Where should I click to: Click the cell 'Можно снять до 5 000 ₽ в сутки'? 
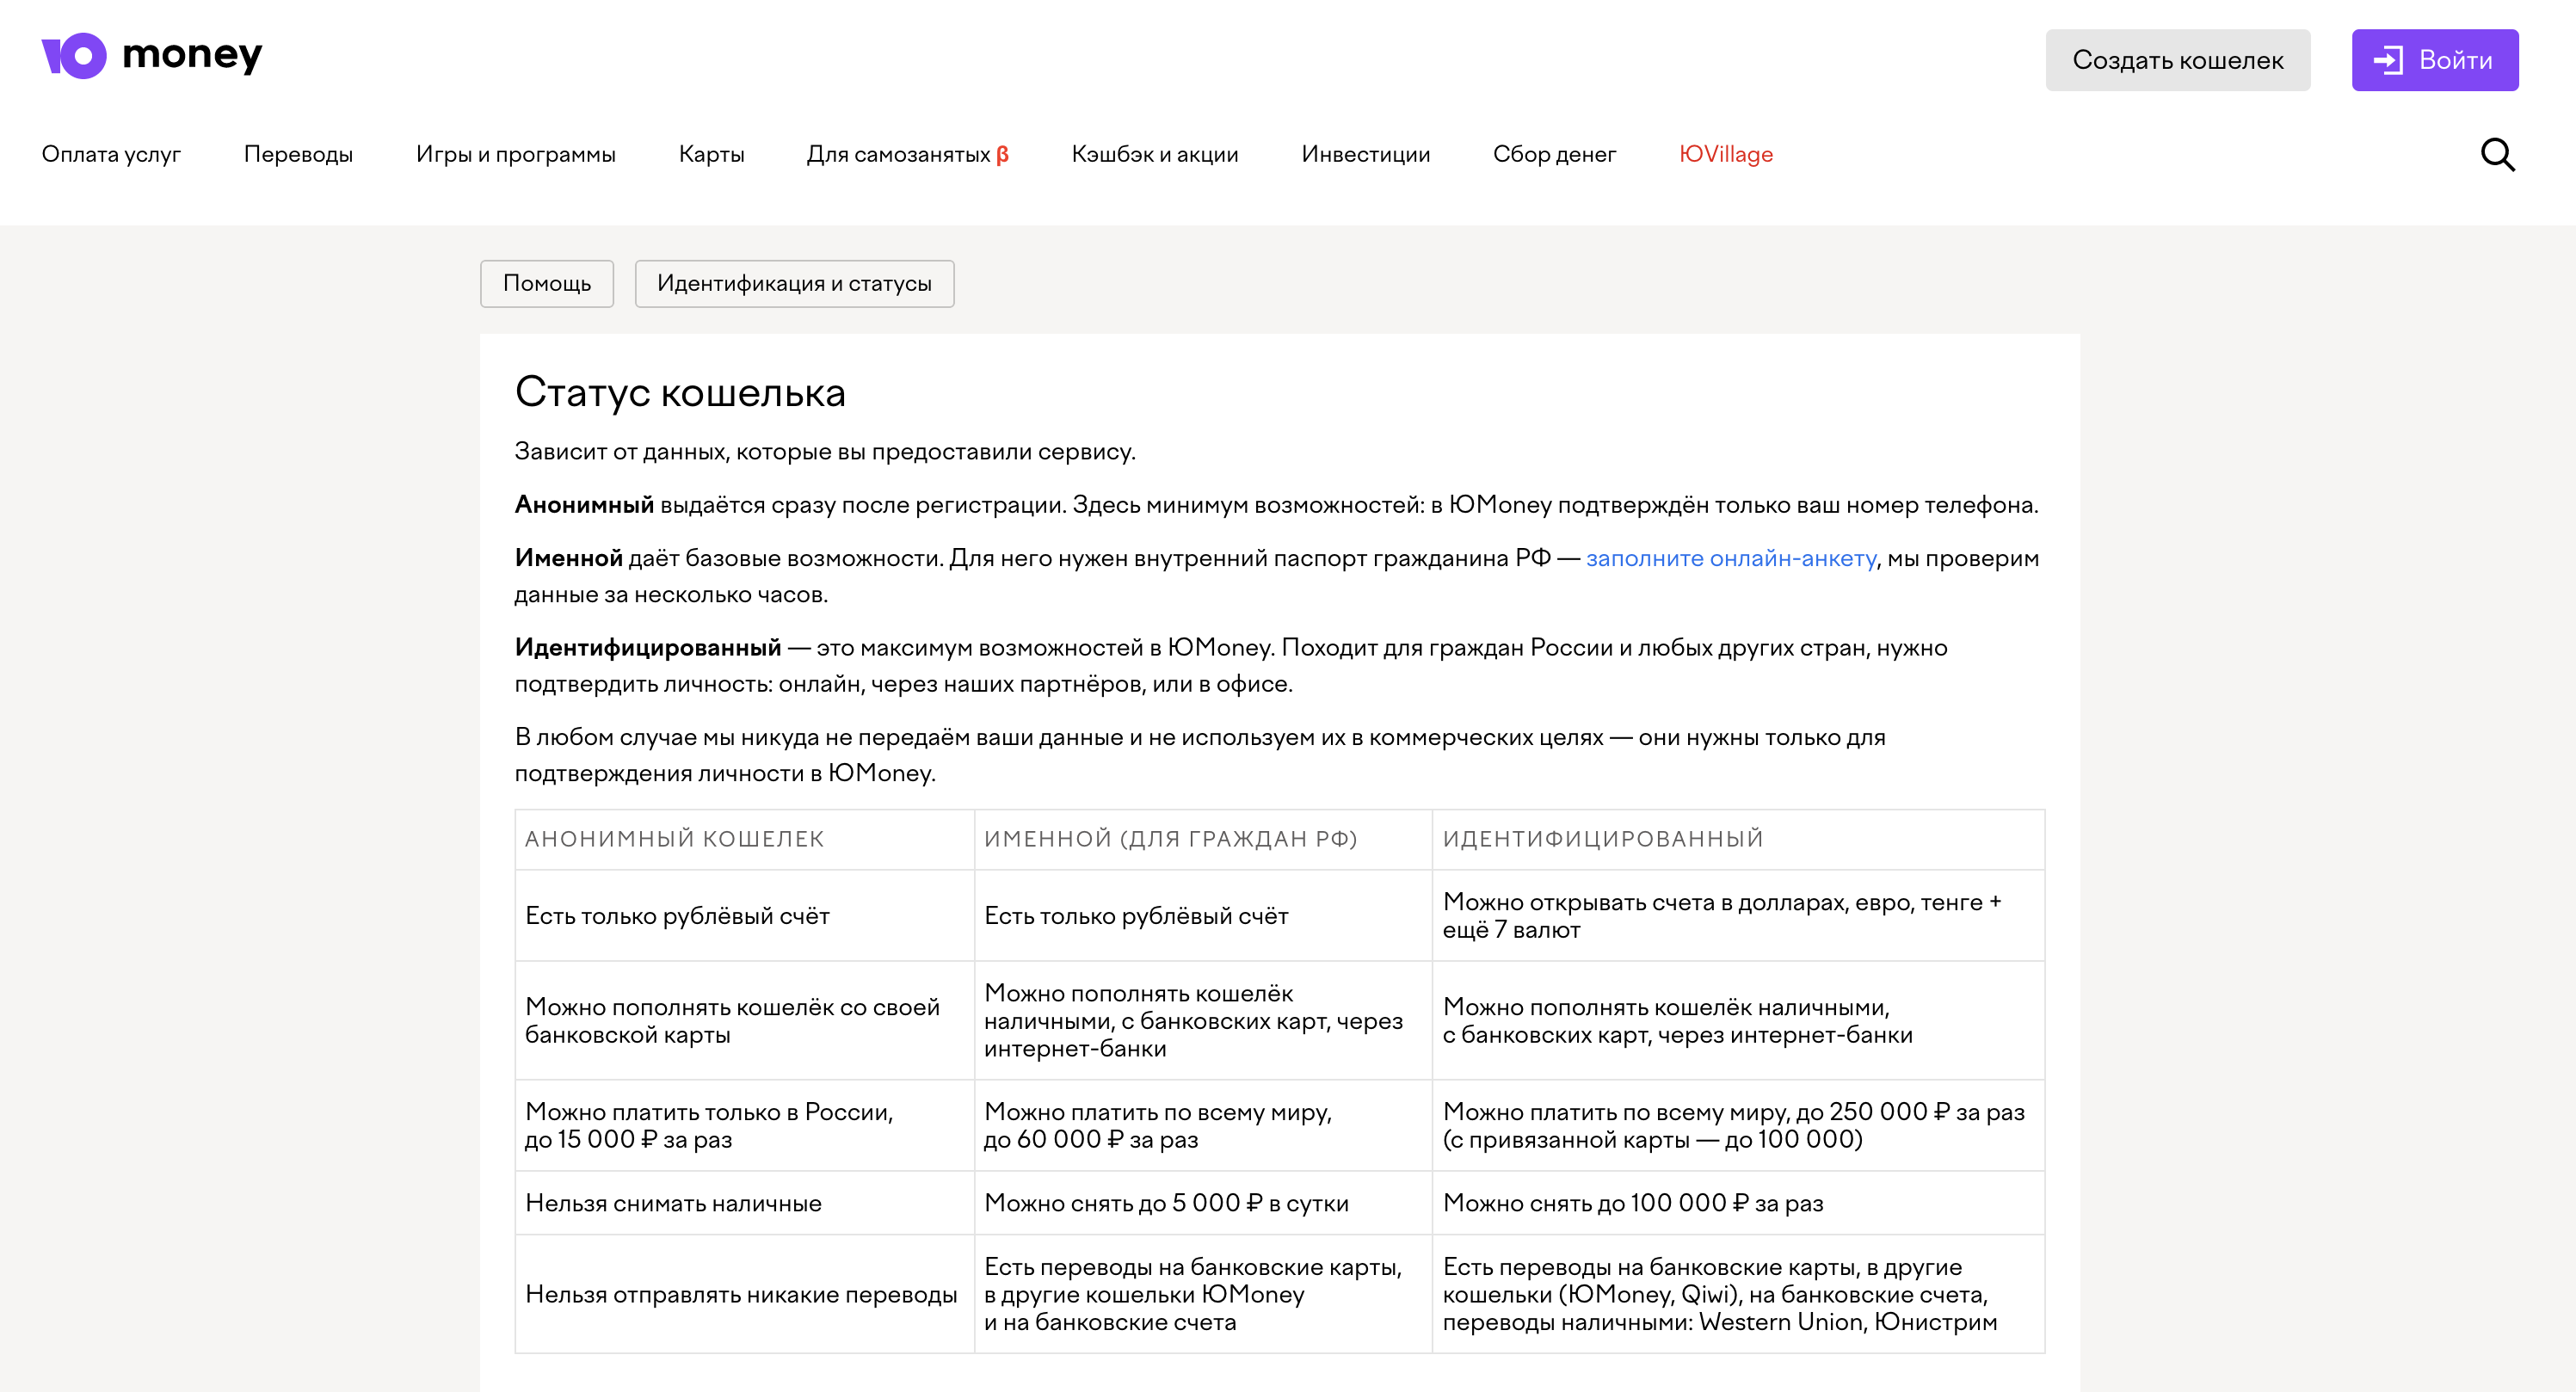pos(1202,1203)
